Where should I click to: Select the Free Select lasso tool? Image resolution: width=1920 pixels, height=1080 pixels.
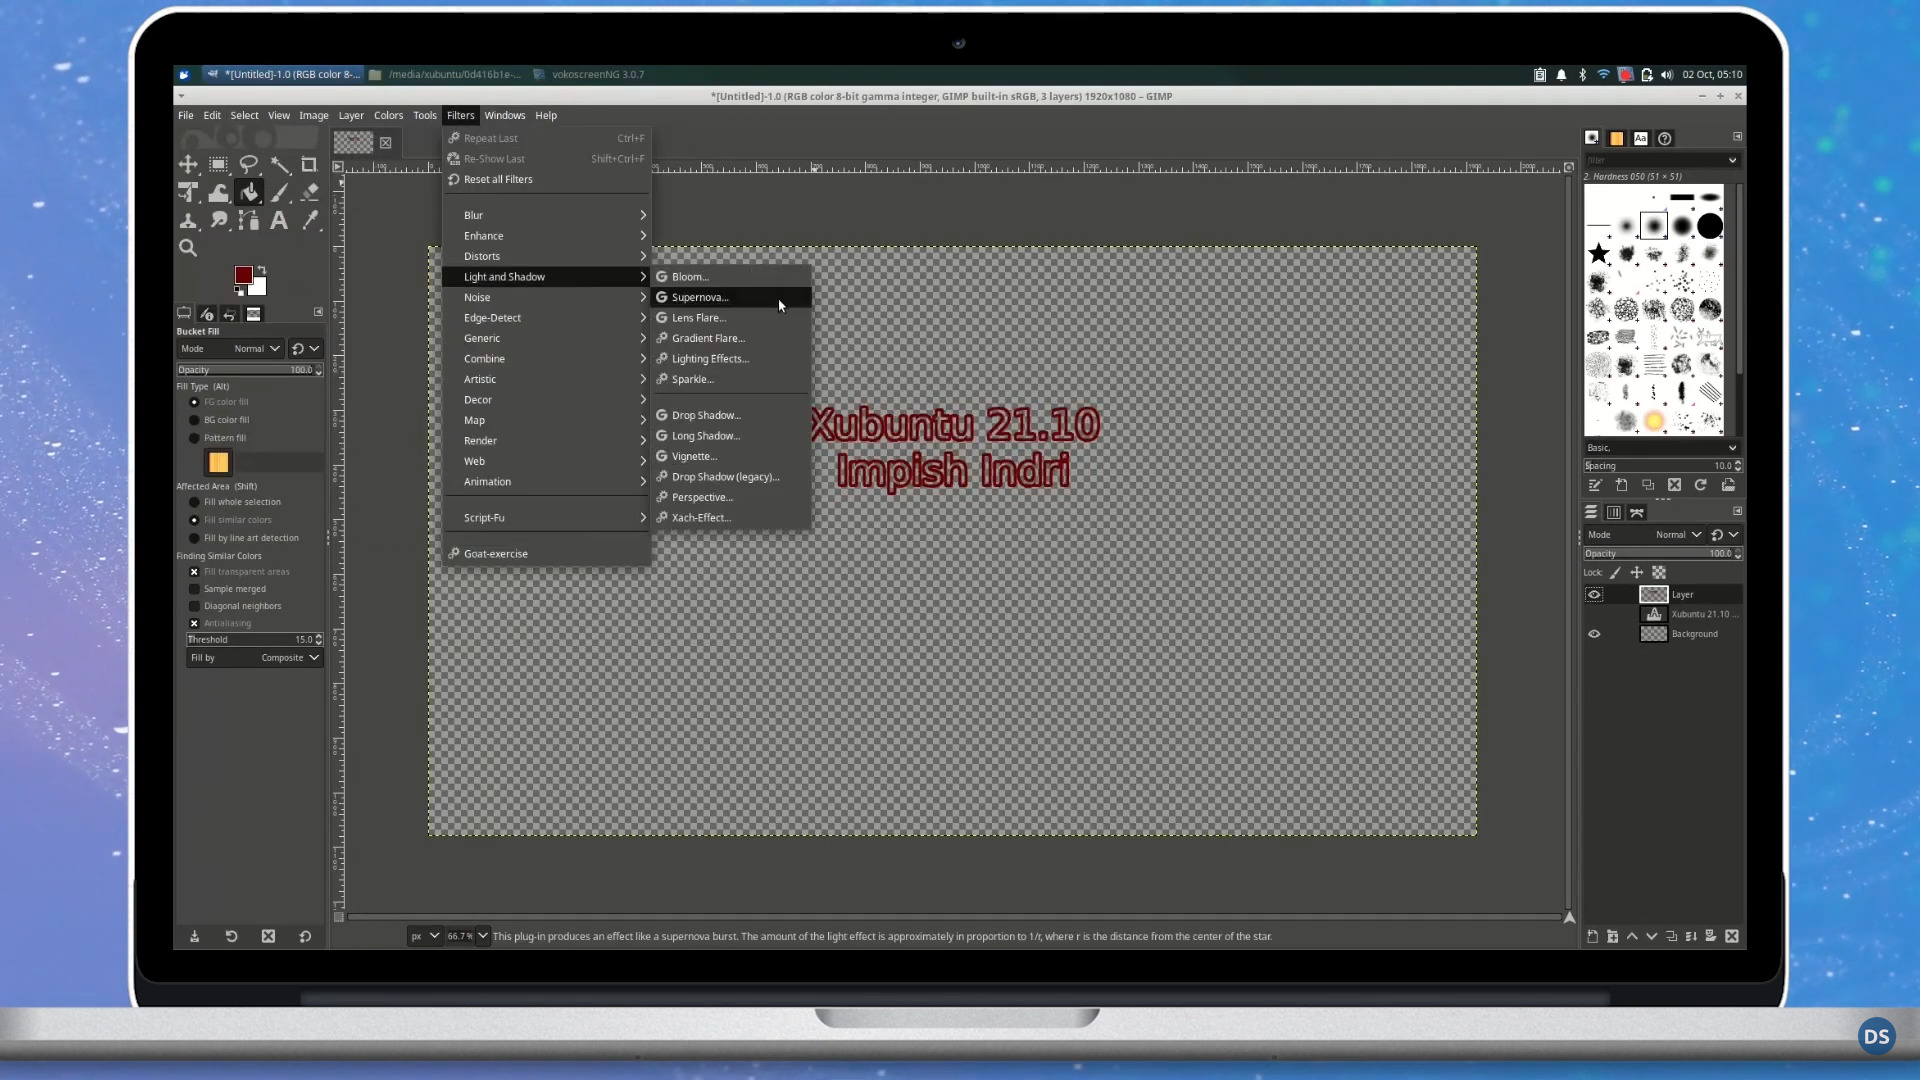pos(249,164)
